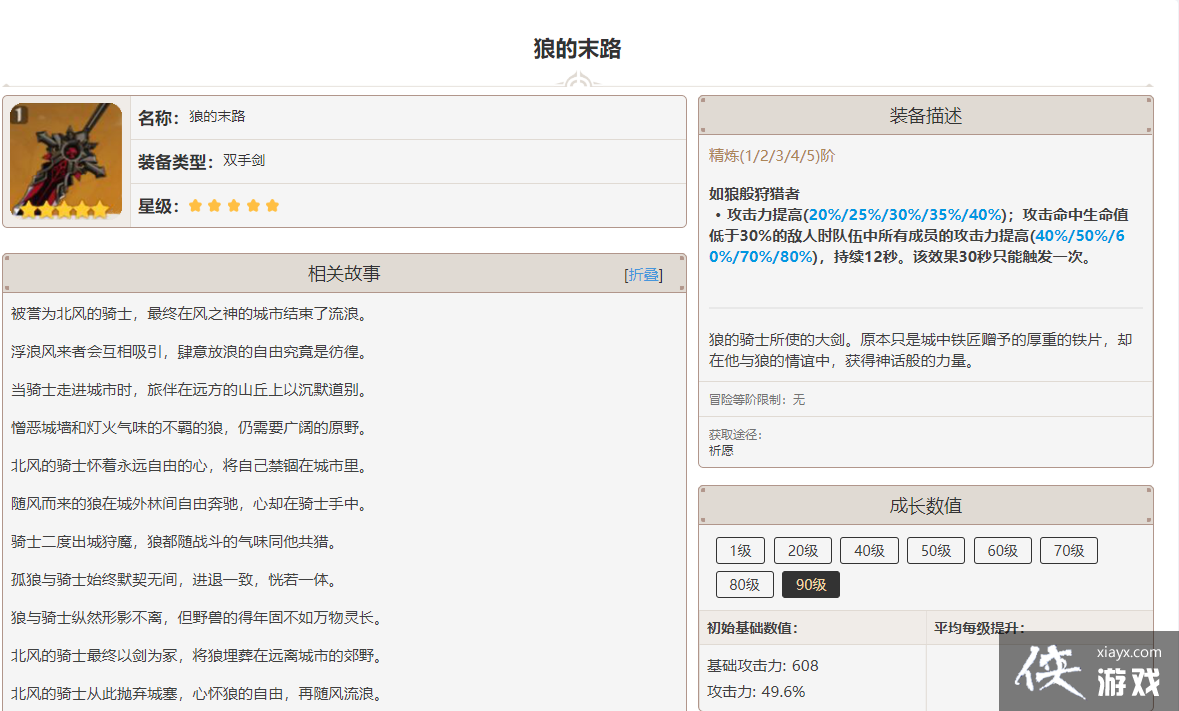The height and width of the screenshot is (711, 1179).
Task: Click the blue attack percentage values text
Action: (905, 215)
